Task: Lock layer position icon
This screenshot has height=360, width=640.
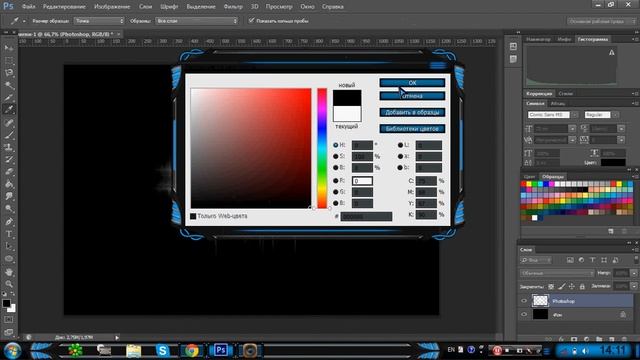Action: [x=571, y=287]
